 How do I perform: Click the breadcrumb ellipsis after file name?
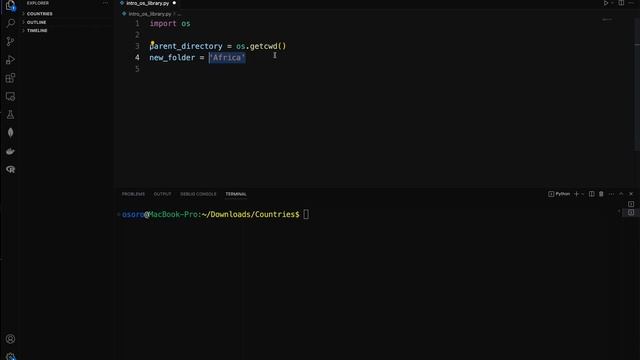coord(179,14)
